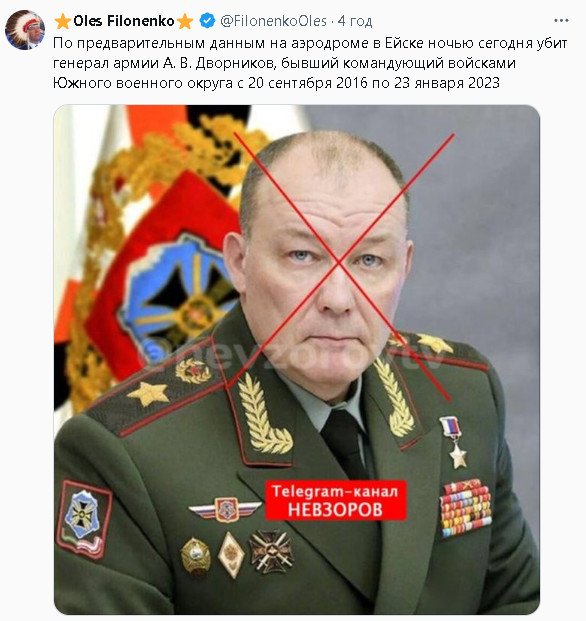586x621 pixels.
Task: Click the text line mentioning Дворников
Action: [284, 63]
